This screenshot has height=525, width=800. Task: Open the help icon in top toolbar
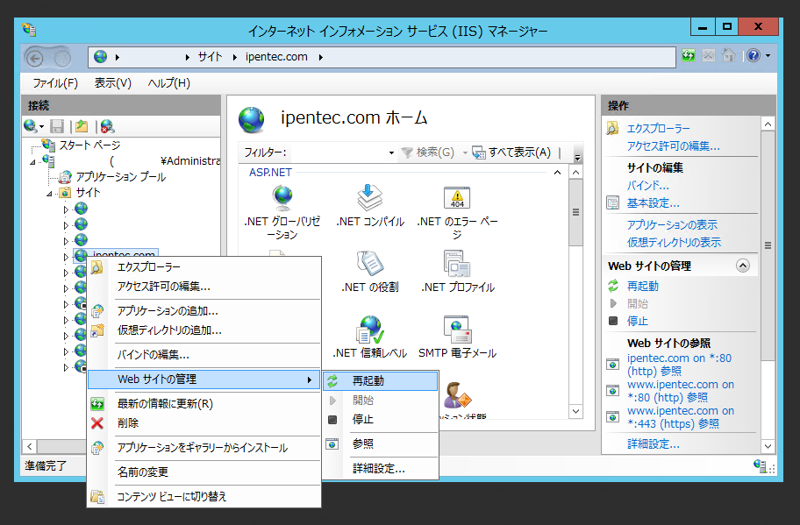(753, 55)
